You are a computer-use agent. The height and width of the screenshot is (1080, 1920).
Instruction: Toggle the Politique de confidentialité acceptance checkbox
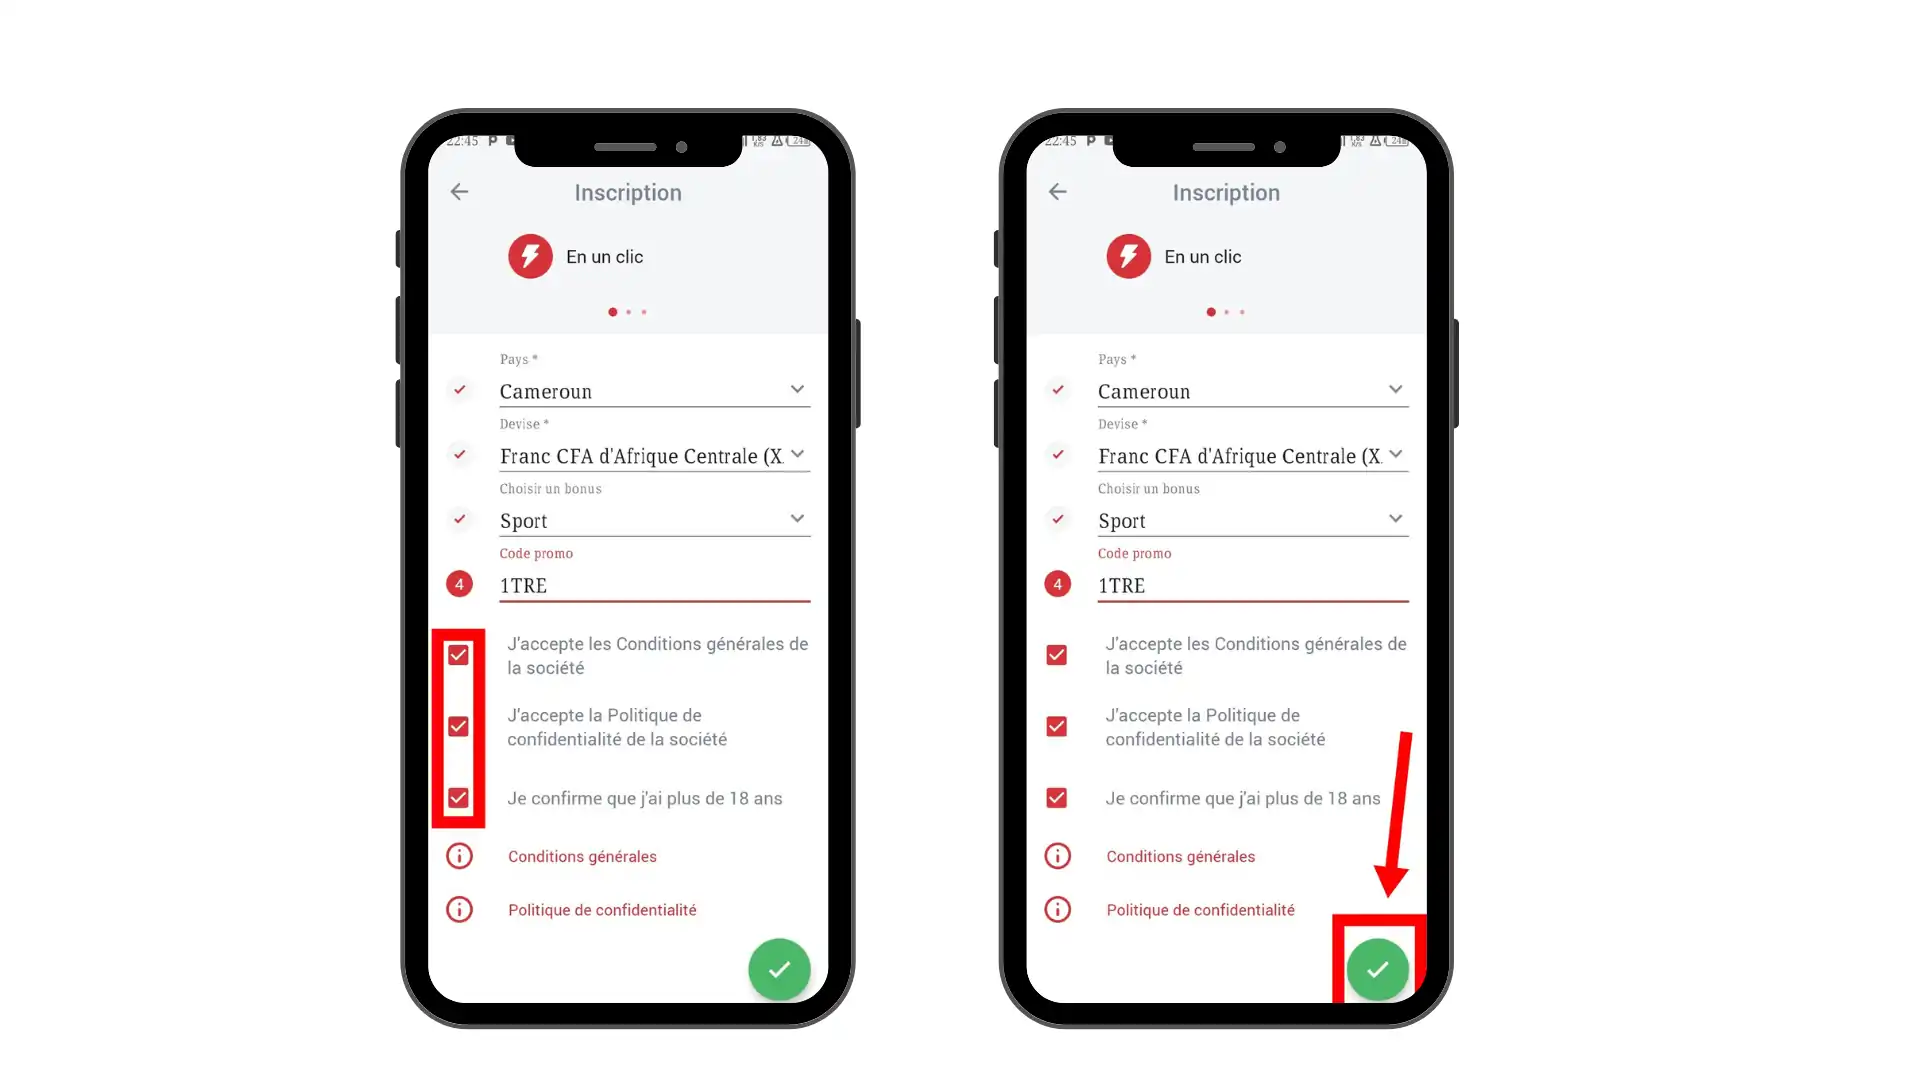point(459,725)
